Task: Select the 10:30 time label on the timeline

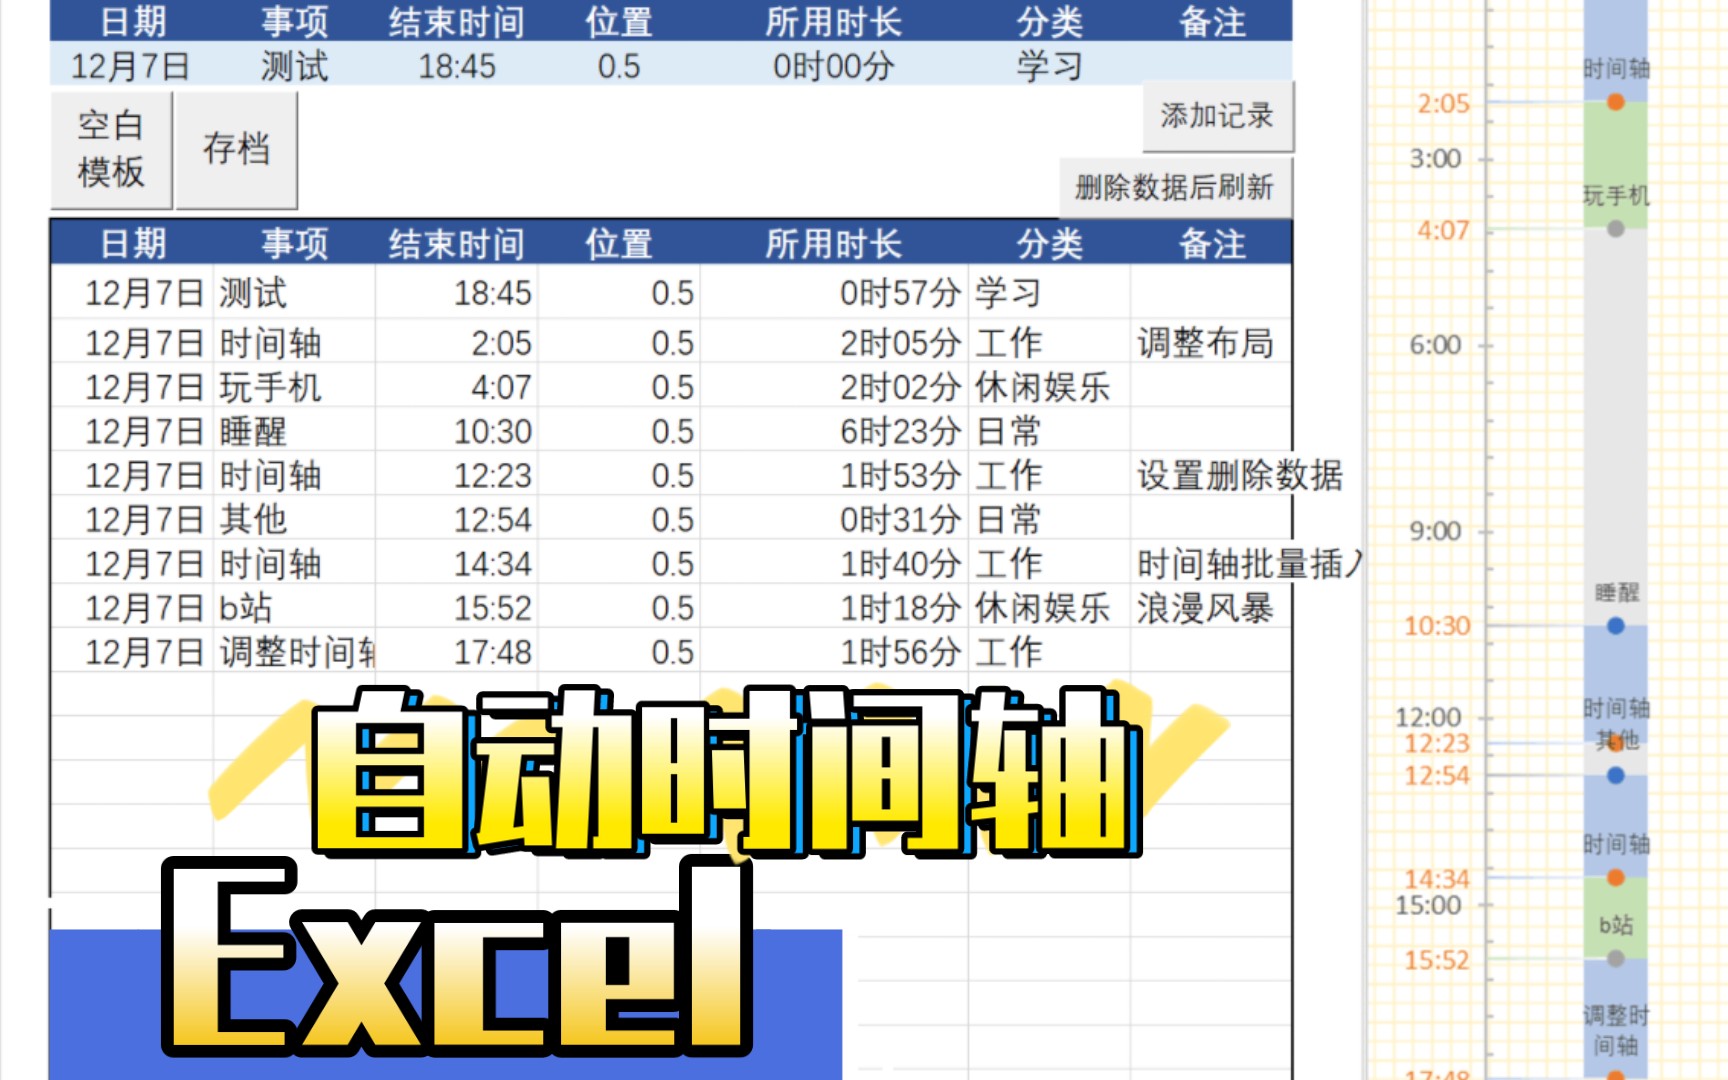Action: click(x=1437, y=627)
